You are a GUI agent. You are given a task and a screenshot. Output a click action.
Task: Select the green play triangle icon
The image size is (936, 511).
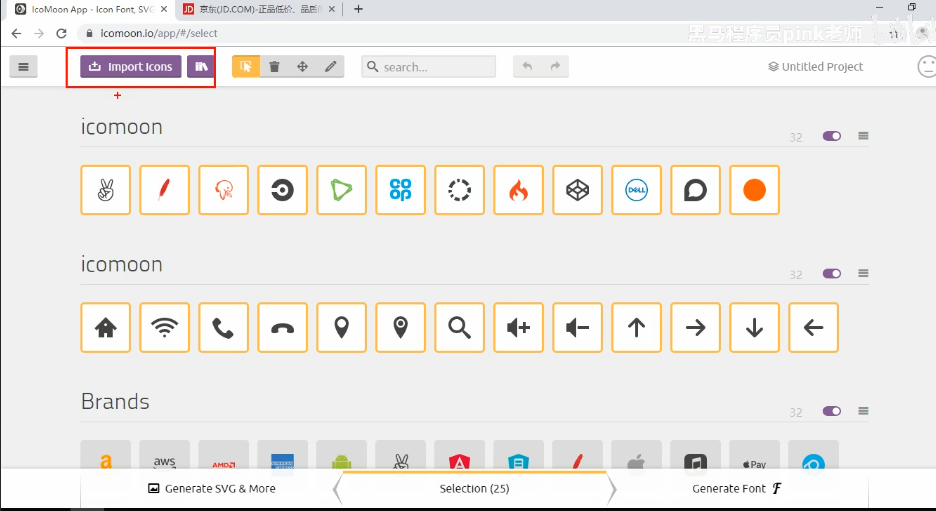pyautogui.click(x=341, y=190)
